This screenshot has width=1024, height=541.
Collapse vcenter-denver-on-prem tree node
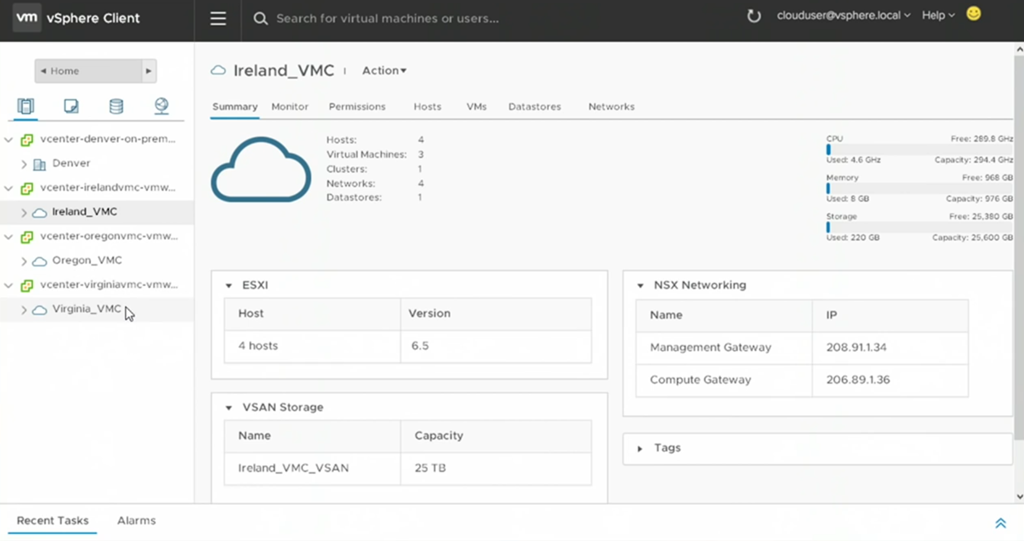click(x=8, y=139)
